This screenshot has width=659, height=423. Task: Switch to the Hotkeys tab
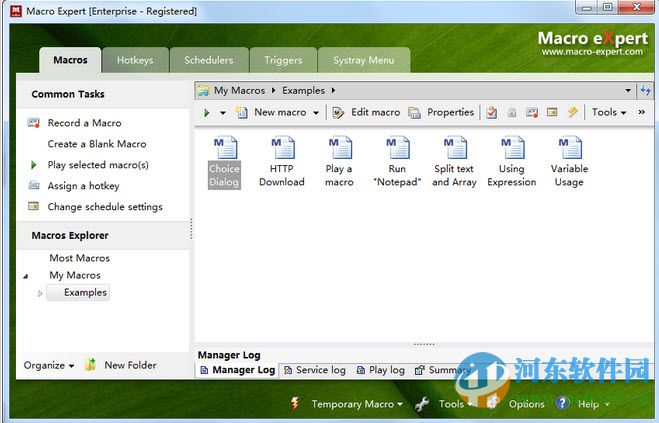[x=135, y=60]
